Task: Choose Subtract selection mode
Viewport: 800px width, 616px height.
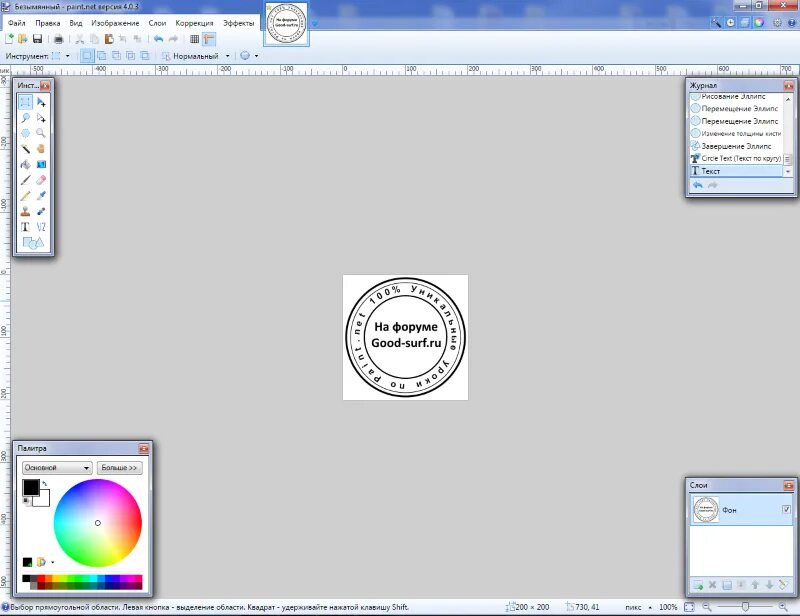Action: click(x=116, y=56)
